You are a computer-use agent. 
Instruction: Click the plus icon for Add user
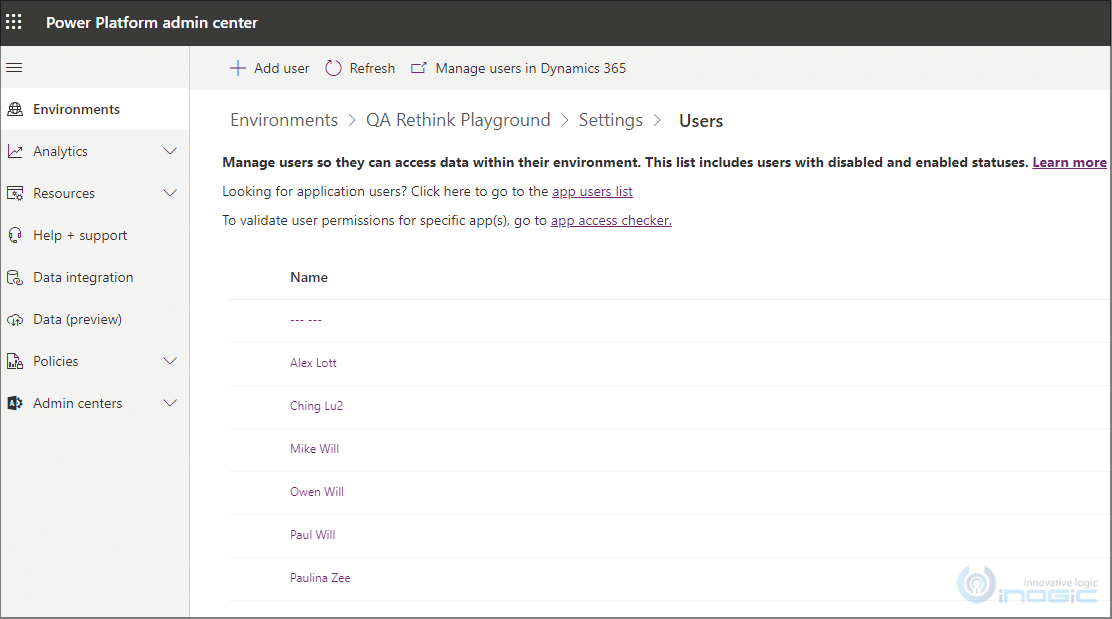pyautogui.click(x=238, y=68)
